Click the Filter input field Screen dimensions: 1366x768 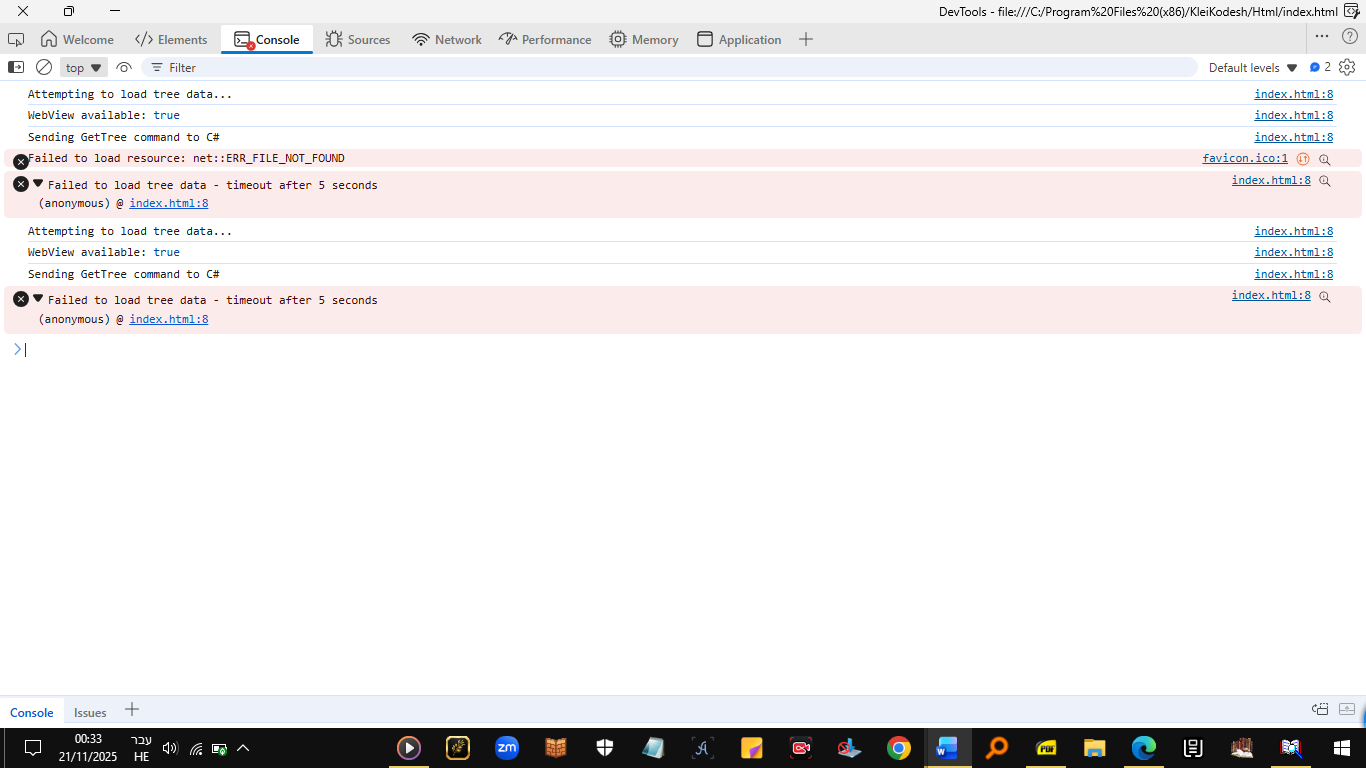pyautogui.click(x=670, y=67)
